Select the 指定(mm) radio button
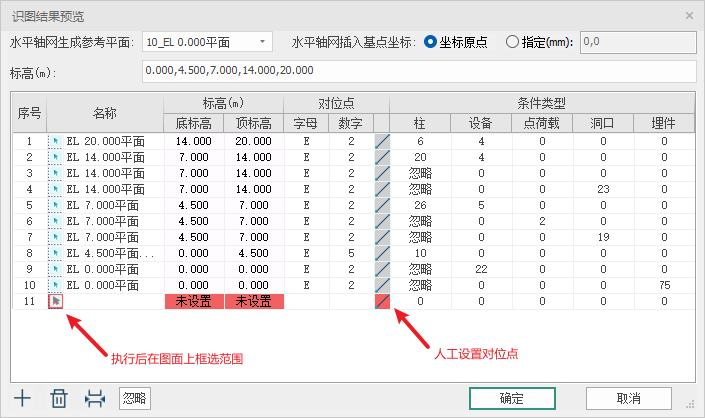705x418 pixels. [x=513, y=42]
